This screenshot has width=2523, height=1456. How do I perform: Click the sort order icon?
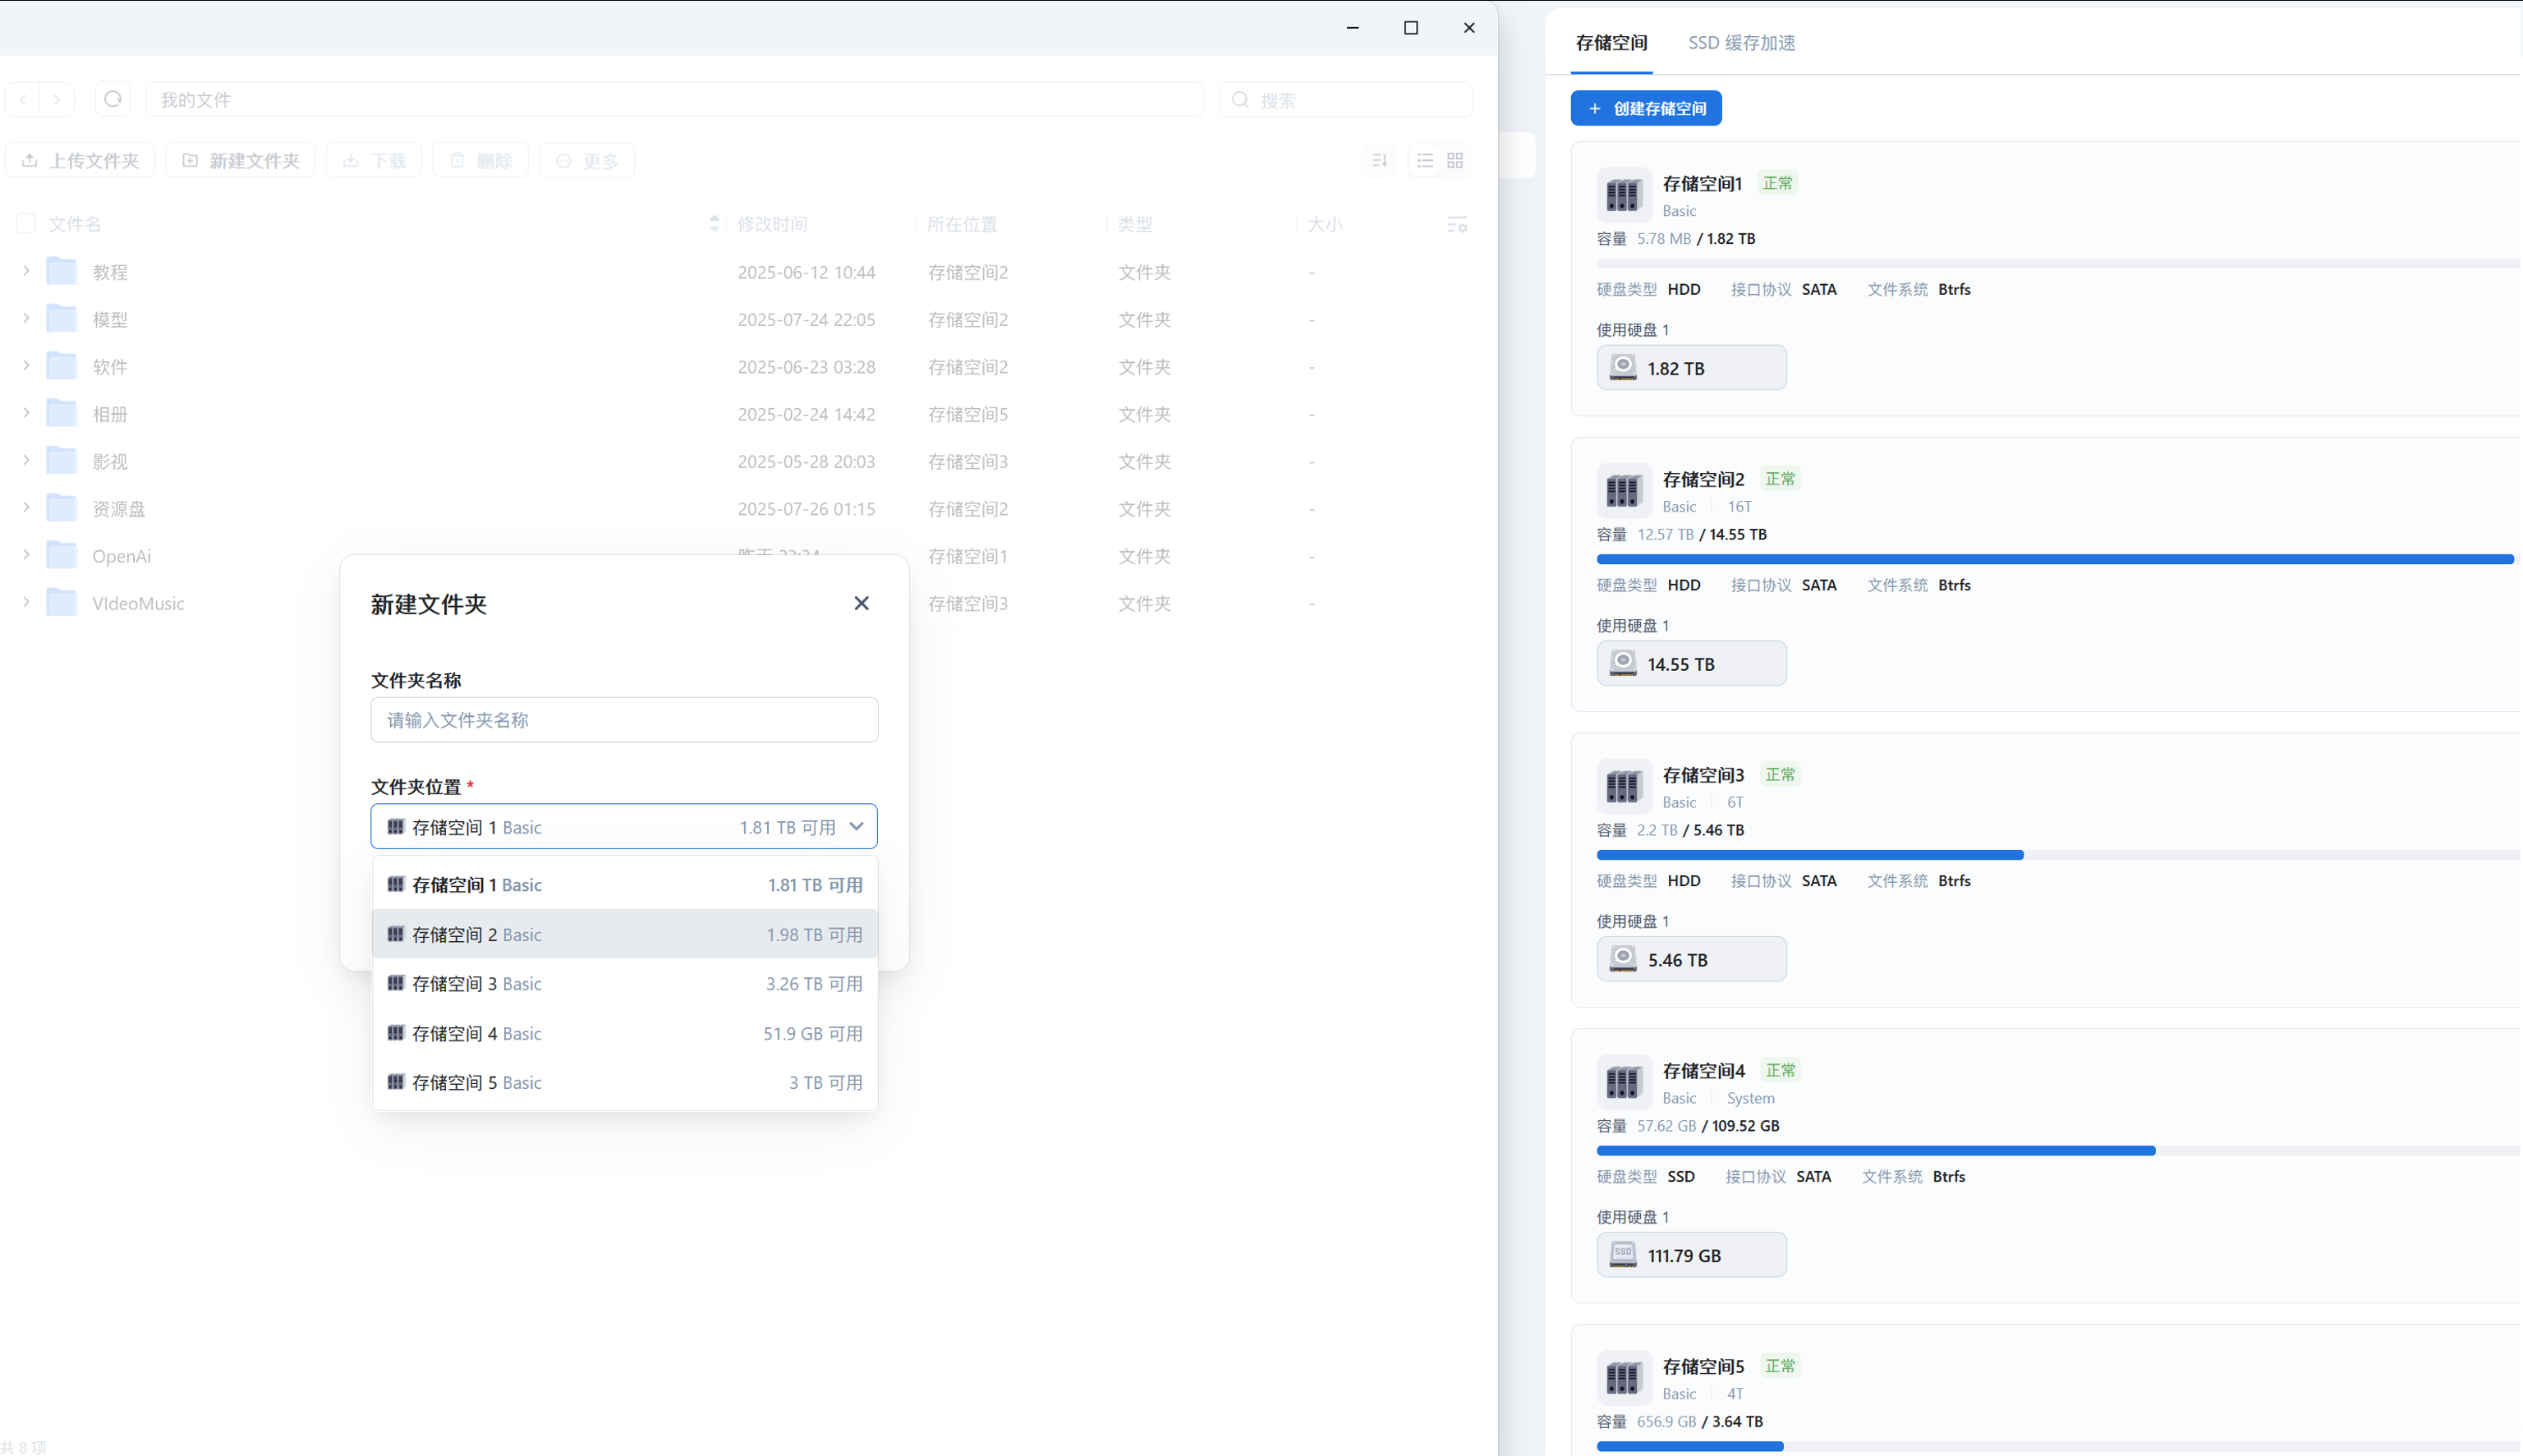[x=1380, y=161]
